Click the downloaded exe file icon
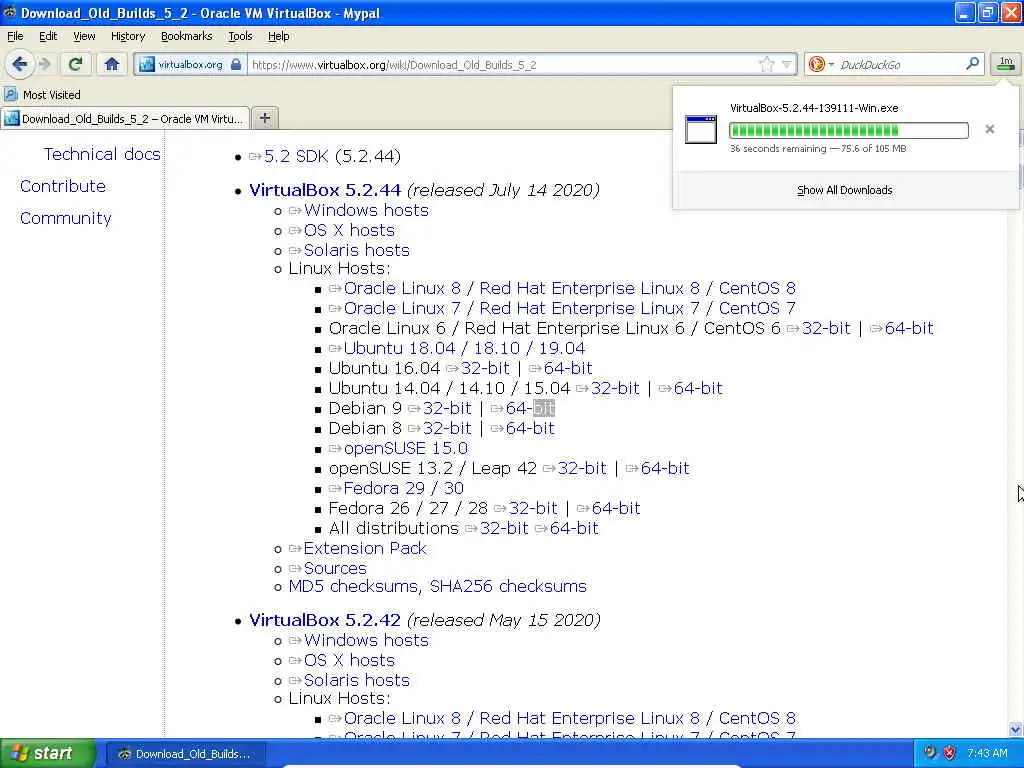Screen dimensions: 1024x768 (x=701, y=129)
